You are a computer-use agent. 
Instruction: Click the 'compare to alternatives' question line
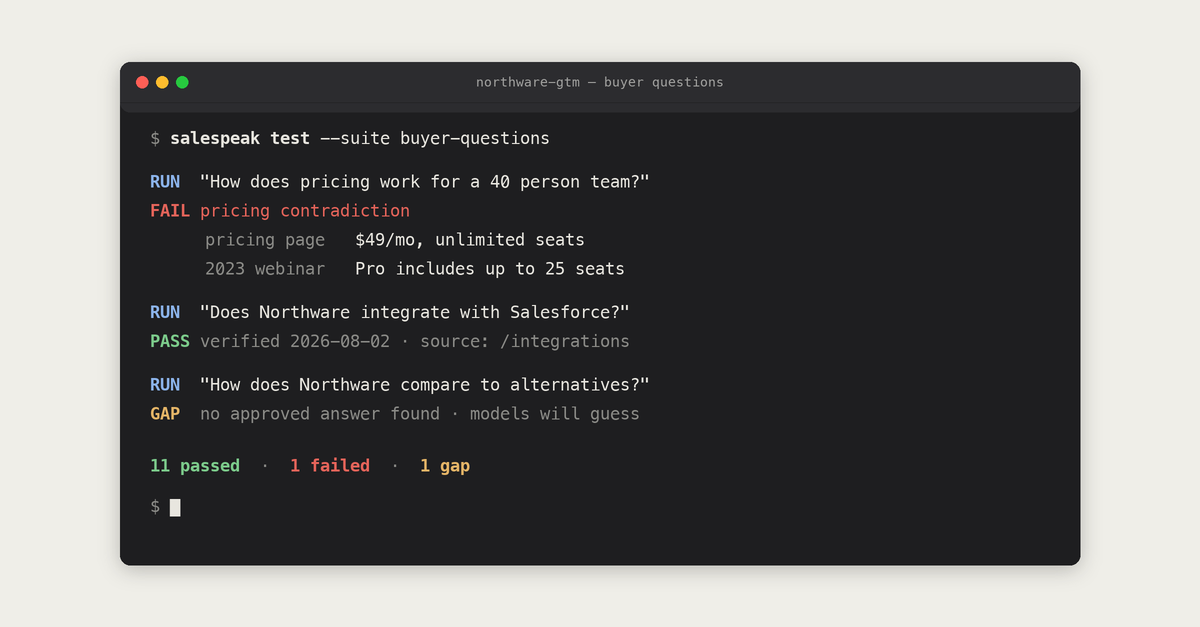coord(425,385)
